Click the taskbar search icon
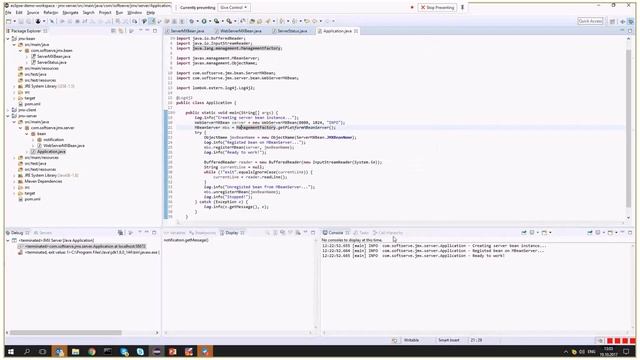Viewport: 640px width, 360px height. (x=27, y=351)
